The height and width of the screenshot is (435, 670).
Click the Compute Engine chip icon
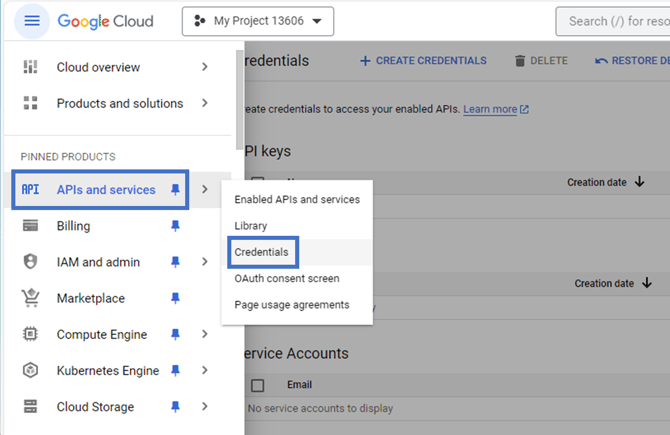(30, 334)
